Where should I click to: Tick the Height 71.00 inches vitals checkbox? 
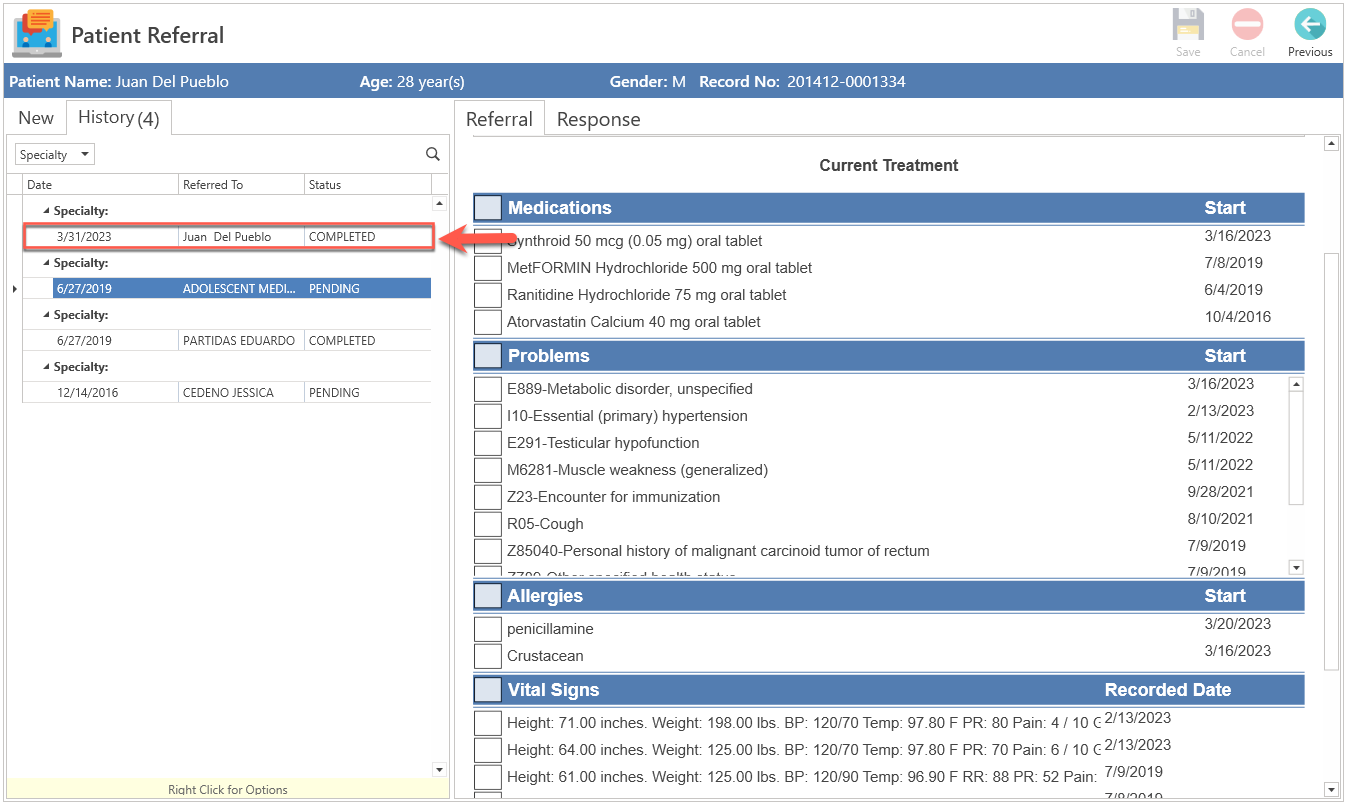point(487,723)
